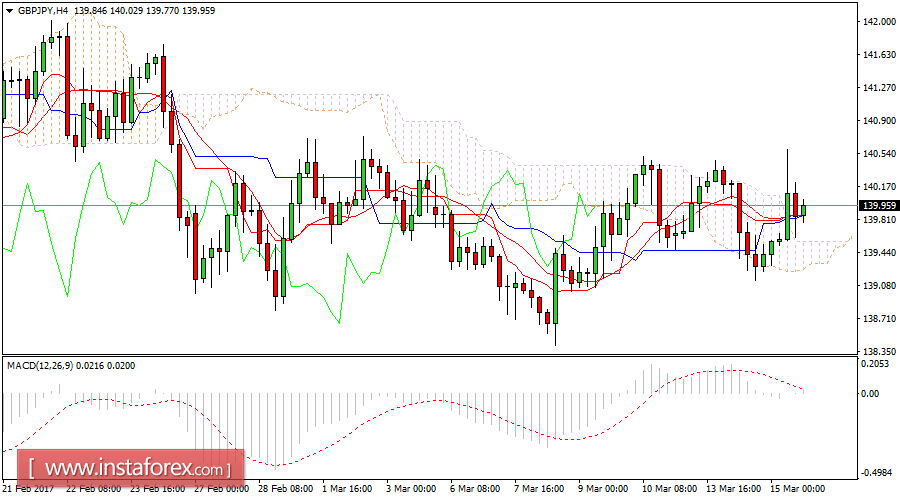Click the OHLC values 139.846 140.029 139.770 139.959

(x=145, y=11)
